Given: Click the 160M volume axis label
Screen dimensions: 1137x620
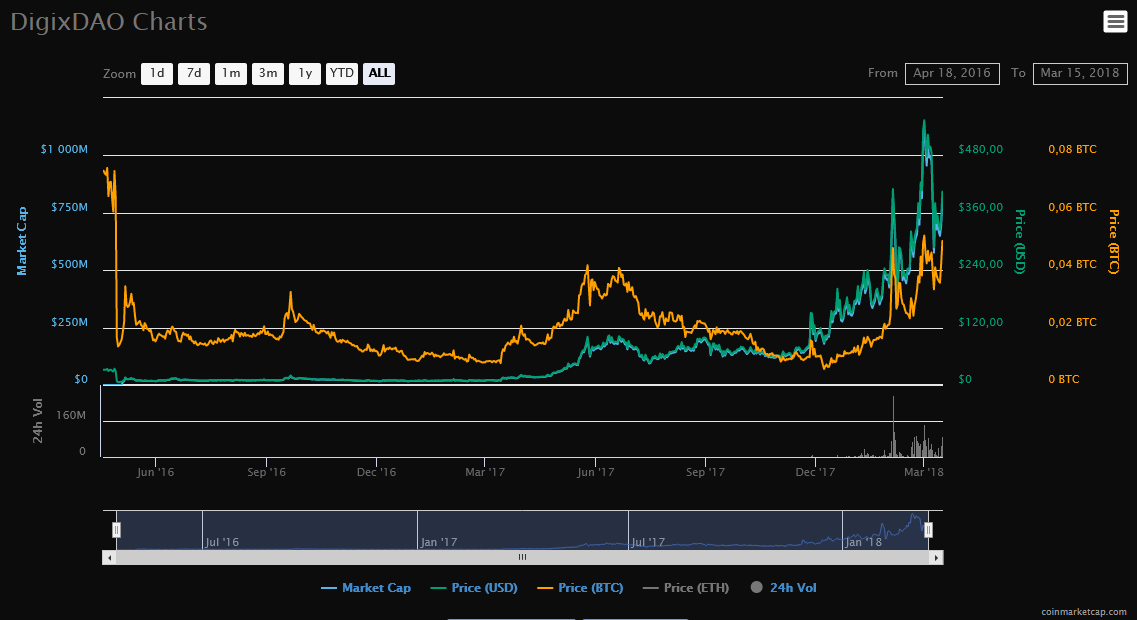Looking at the screenshot, I should pyautogui.click(x=71, y=416).
